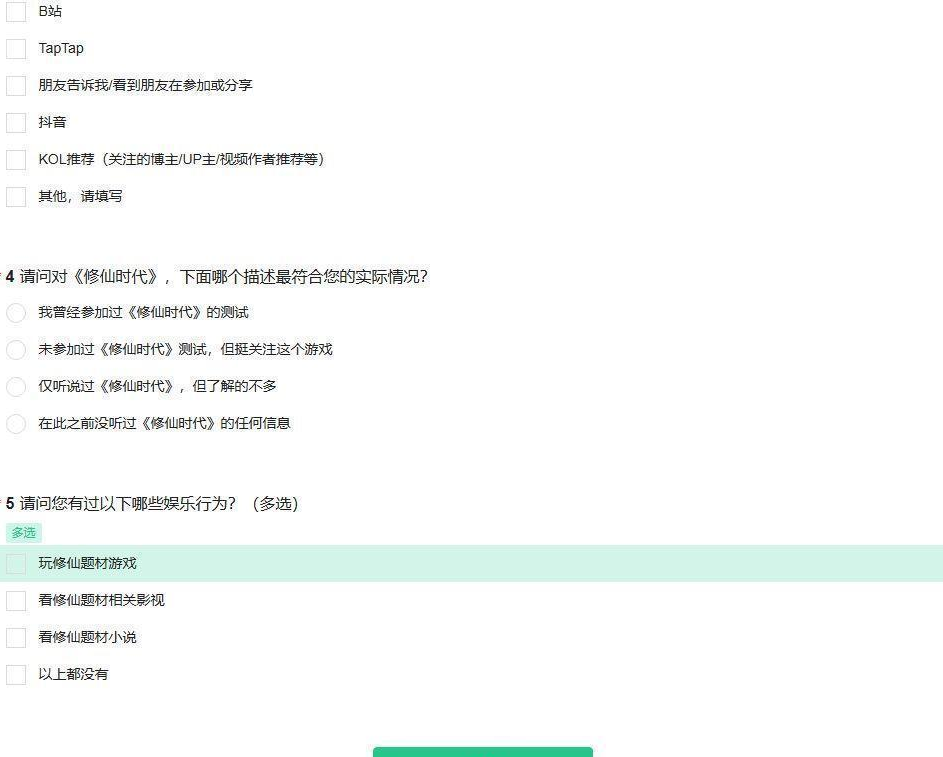
Task: Check the 抖音 option box
Action: pos(16,123)
